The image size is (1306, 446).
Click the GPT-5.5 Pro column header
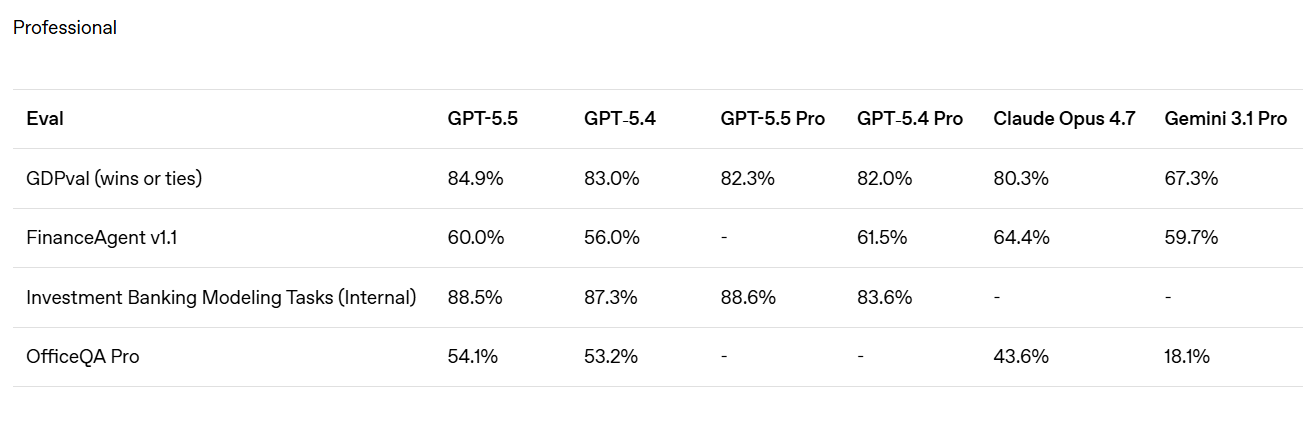pyautogui.click(x=772, y=119)
